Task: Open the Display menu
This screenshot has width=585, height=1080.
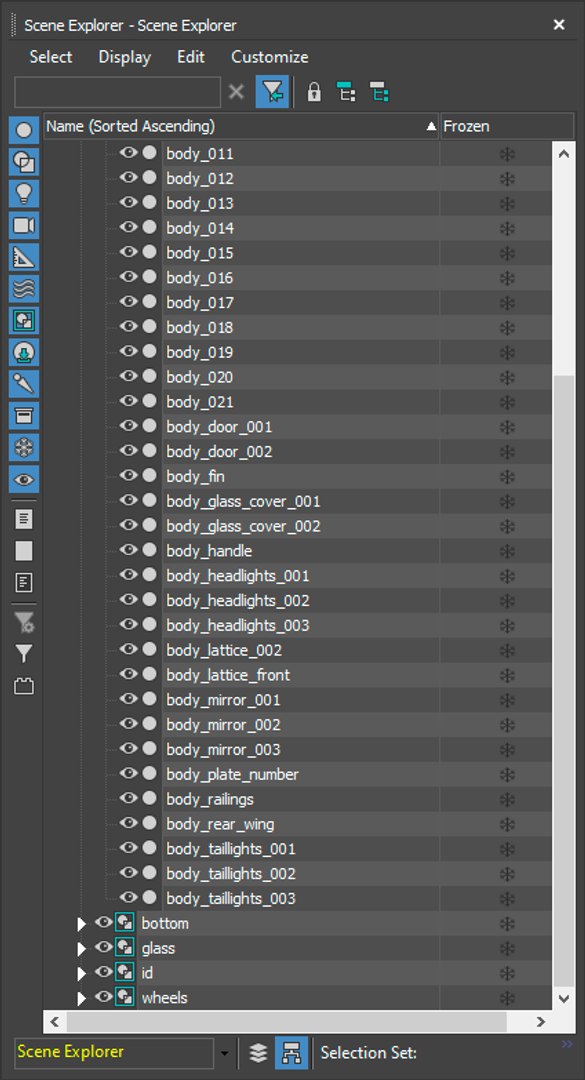Action: click(x=125, y=57)
